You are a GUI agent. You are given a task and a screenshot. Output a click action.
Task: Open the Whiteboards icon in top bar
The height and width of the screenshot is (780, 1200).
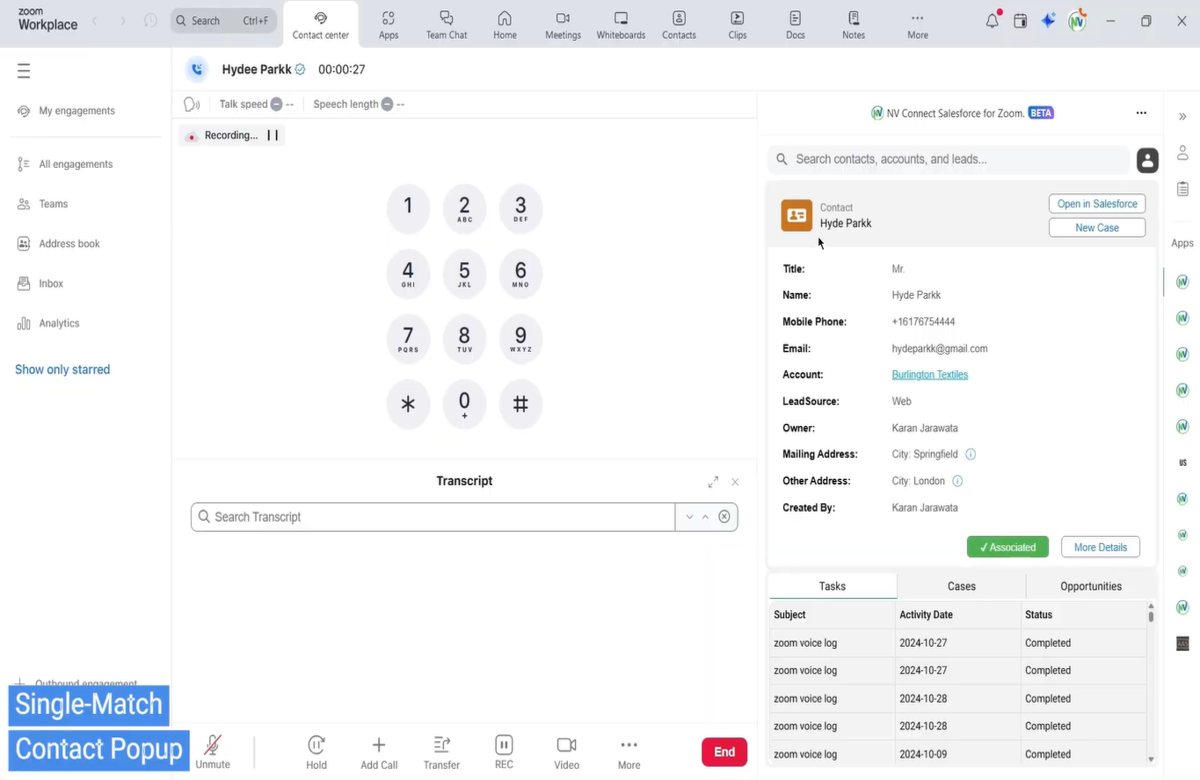pyautogui.click(x=621, y=19)
